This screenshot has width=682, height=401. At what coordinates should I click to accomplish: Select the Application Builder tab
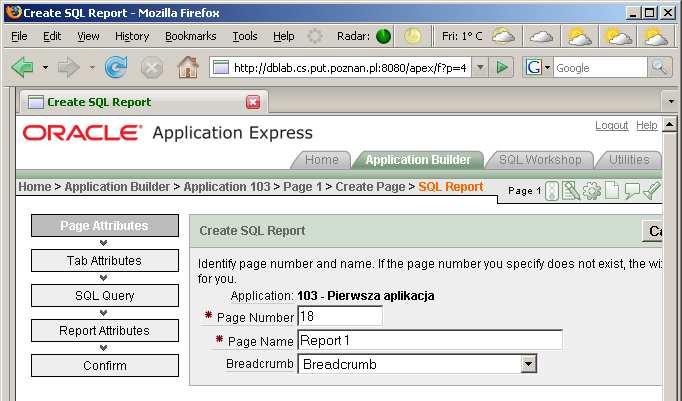[x=418, y=160]
